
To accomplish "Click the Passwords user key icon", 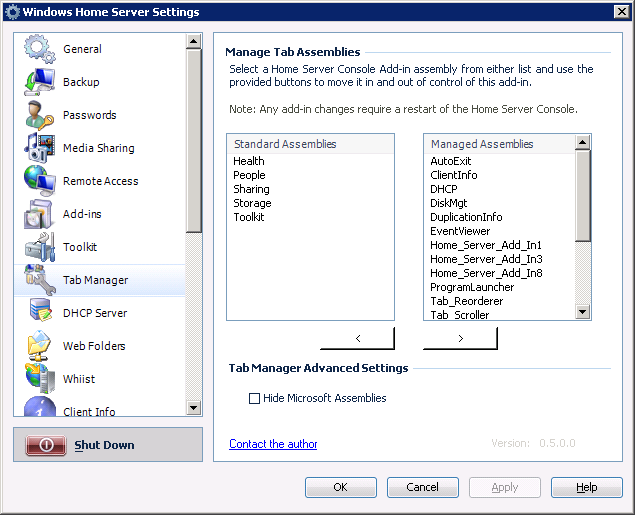I will click(39, 115).
